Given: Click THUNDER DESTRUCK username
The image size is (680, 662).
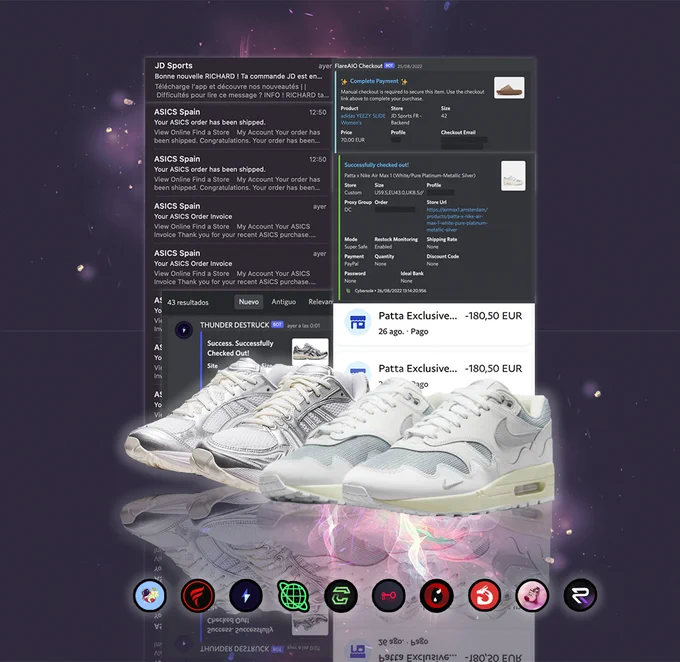Looking at the screenshot, I should 235,325.
